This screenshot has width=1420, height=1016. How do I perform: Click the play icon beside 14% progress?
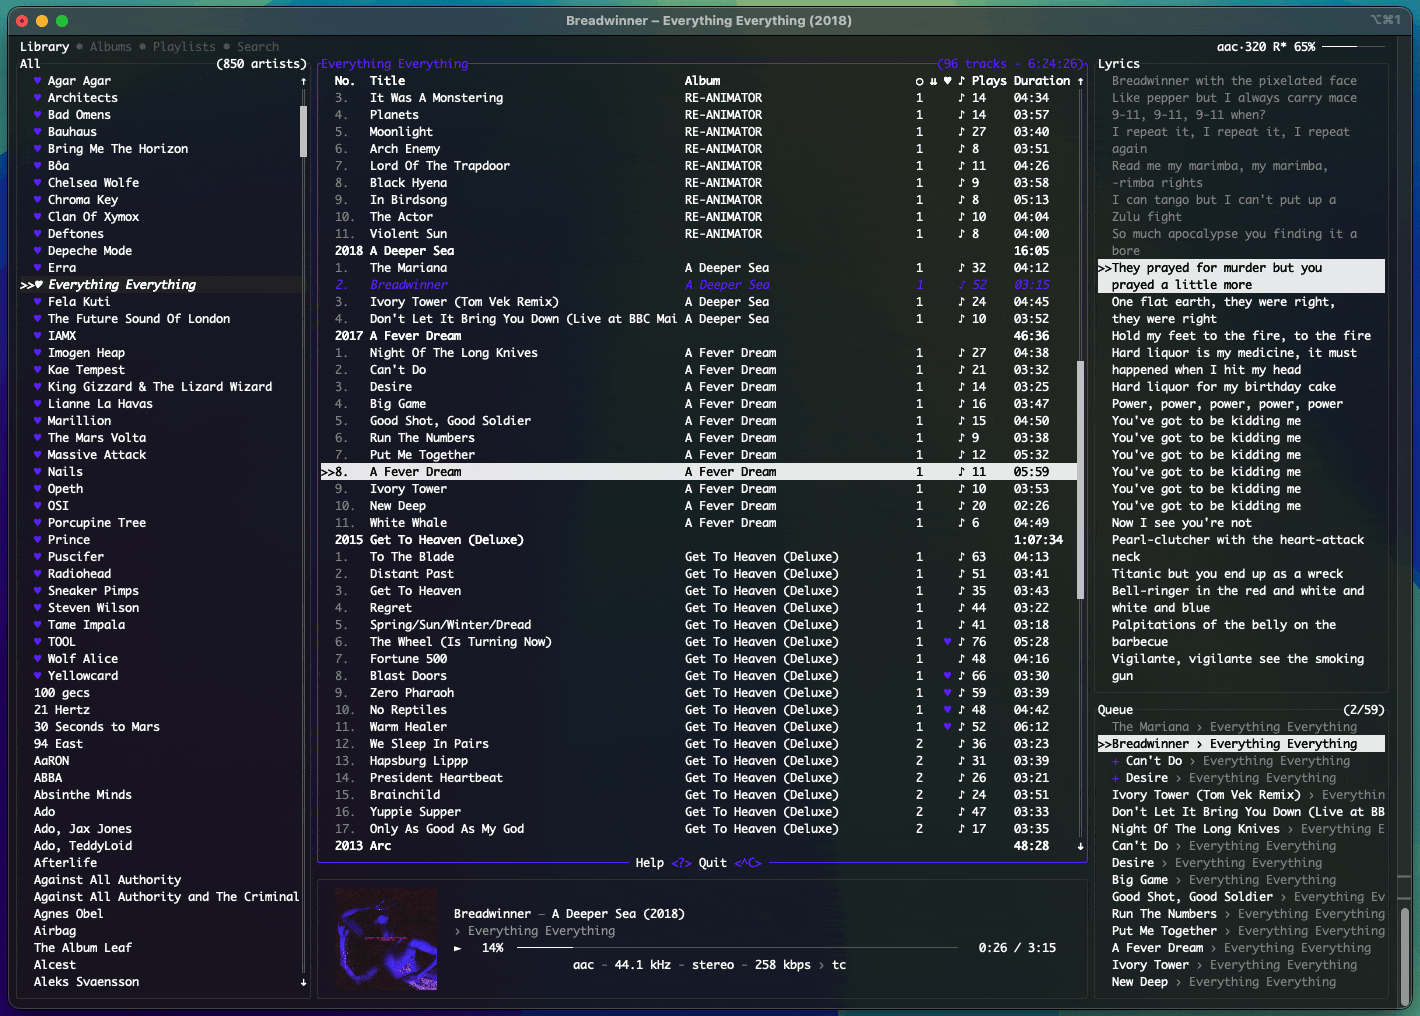point(458,948)
